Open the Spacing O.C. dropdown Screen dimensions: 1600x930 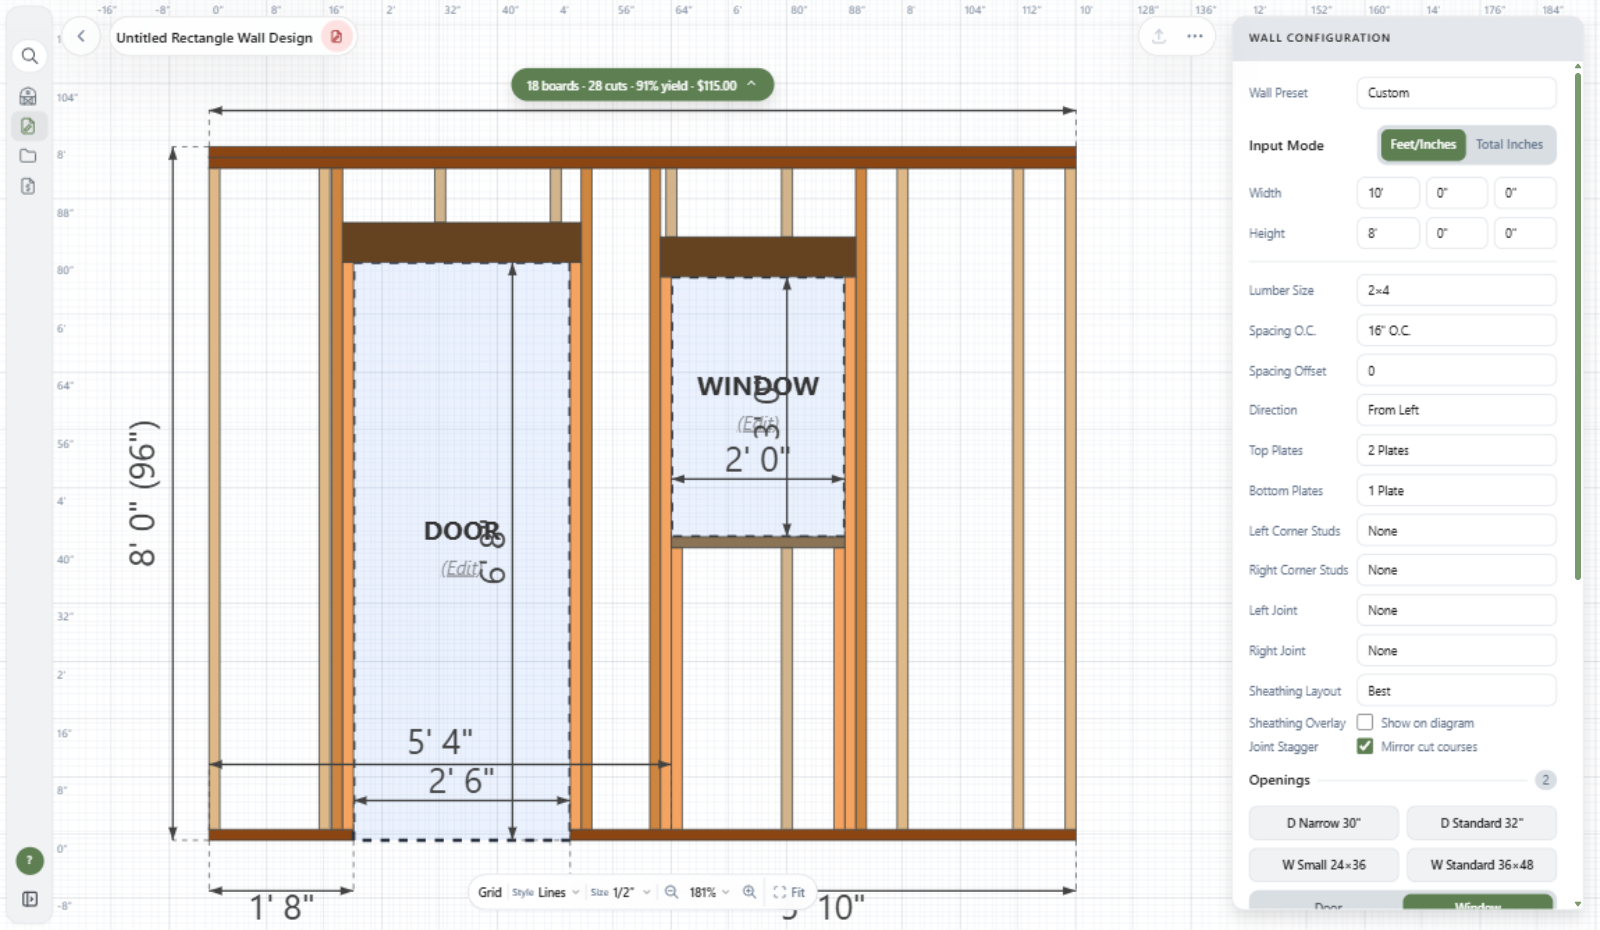pos(1456,330)
